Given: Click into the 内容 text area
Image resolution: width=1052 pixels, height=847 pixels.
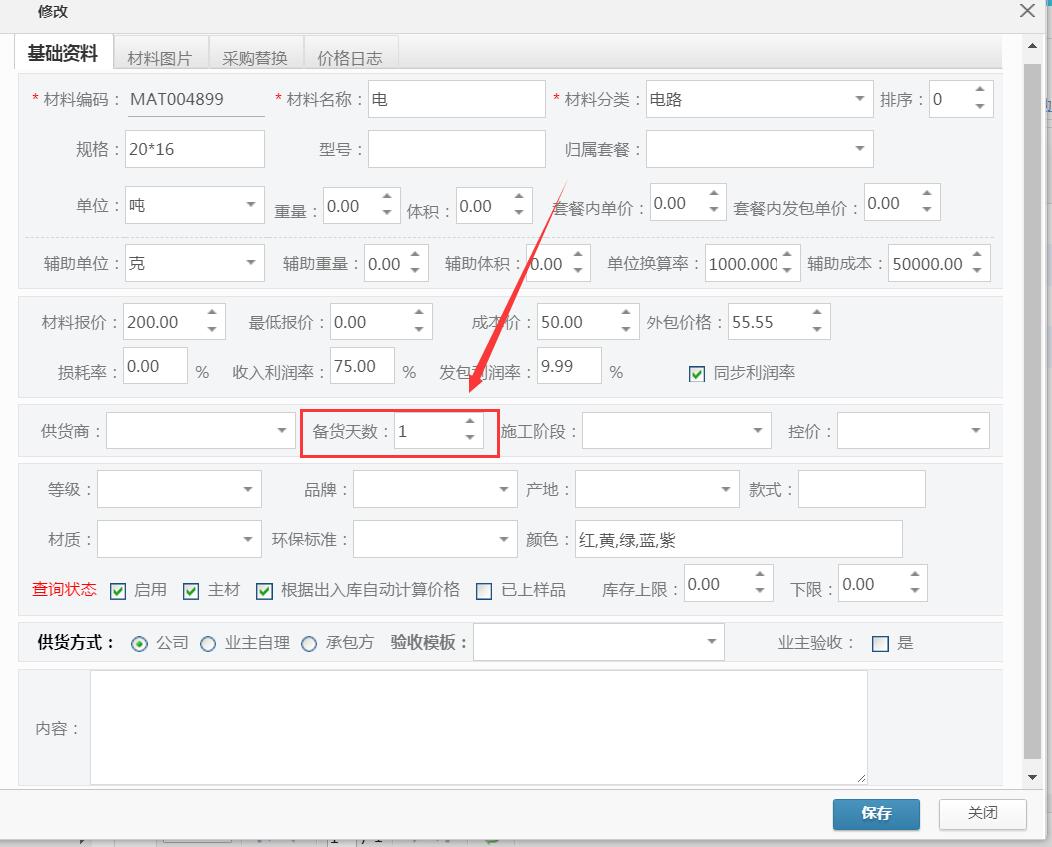Looking at the screenshot, I should tap(478, 727).
